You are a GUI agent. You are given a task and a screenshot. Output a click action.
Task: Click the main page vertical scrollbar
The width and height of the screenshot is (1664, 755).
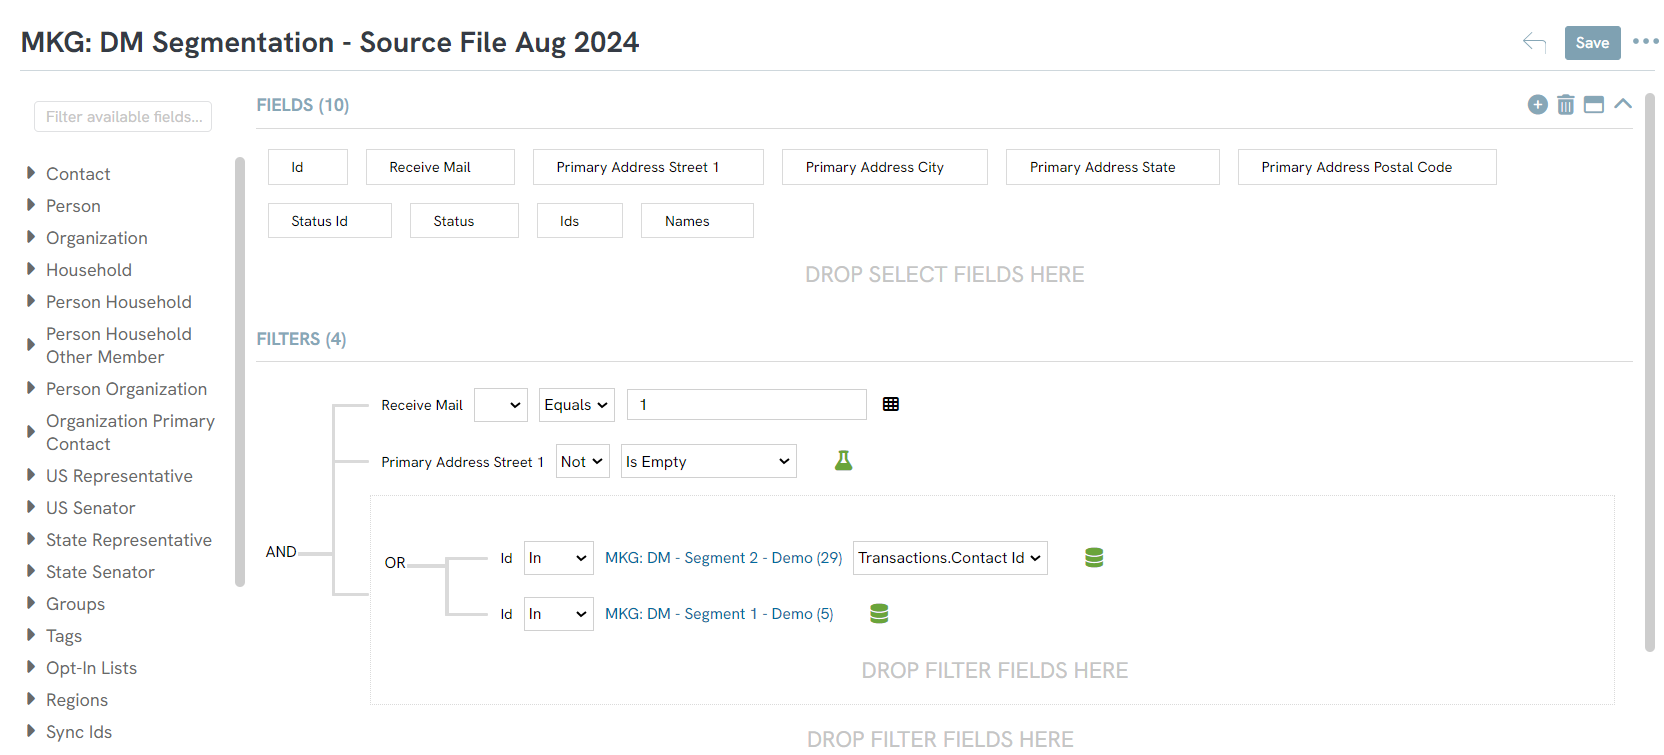(1650, 372)
